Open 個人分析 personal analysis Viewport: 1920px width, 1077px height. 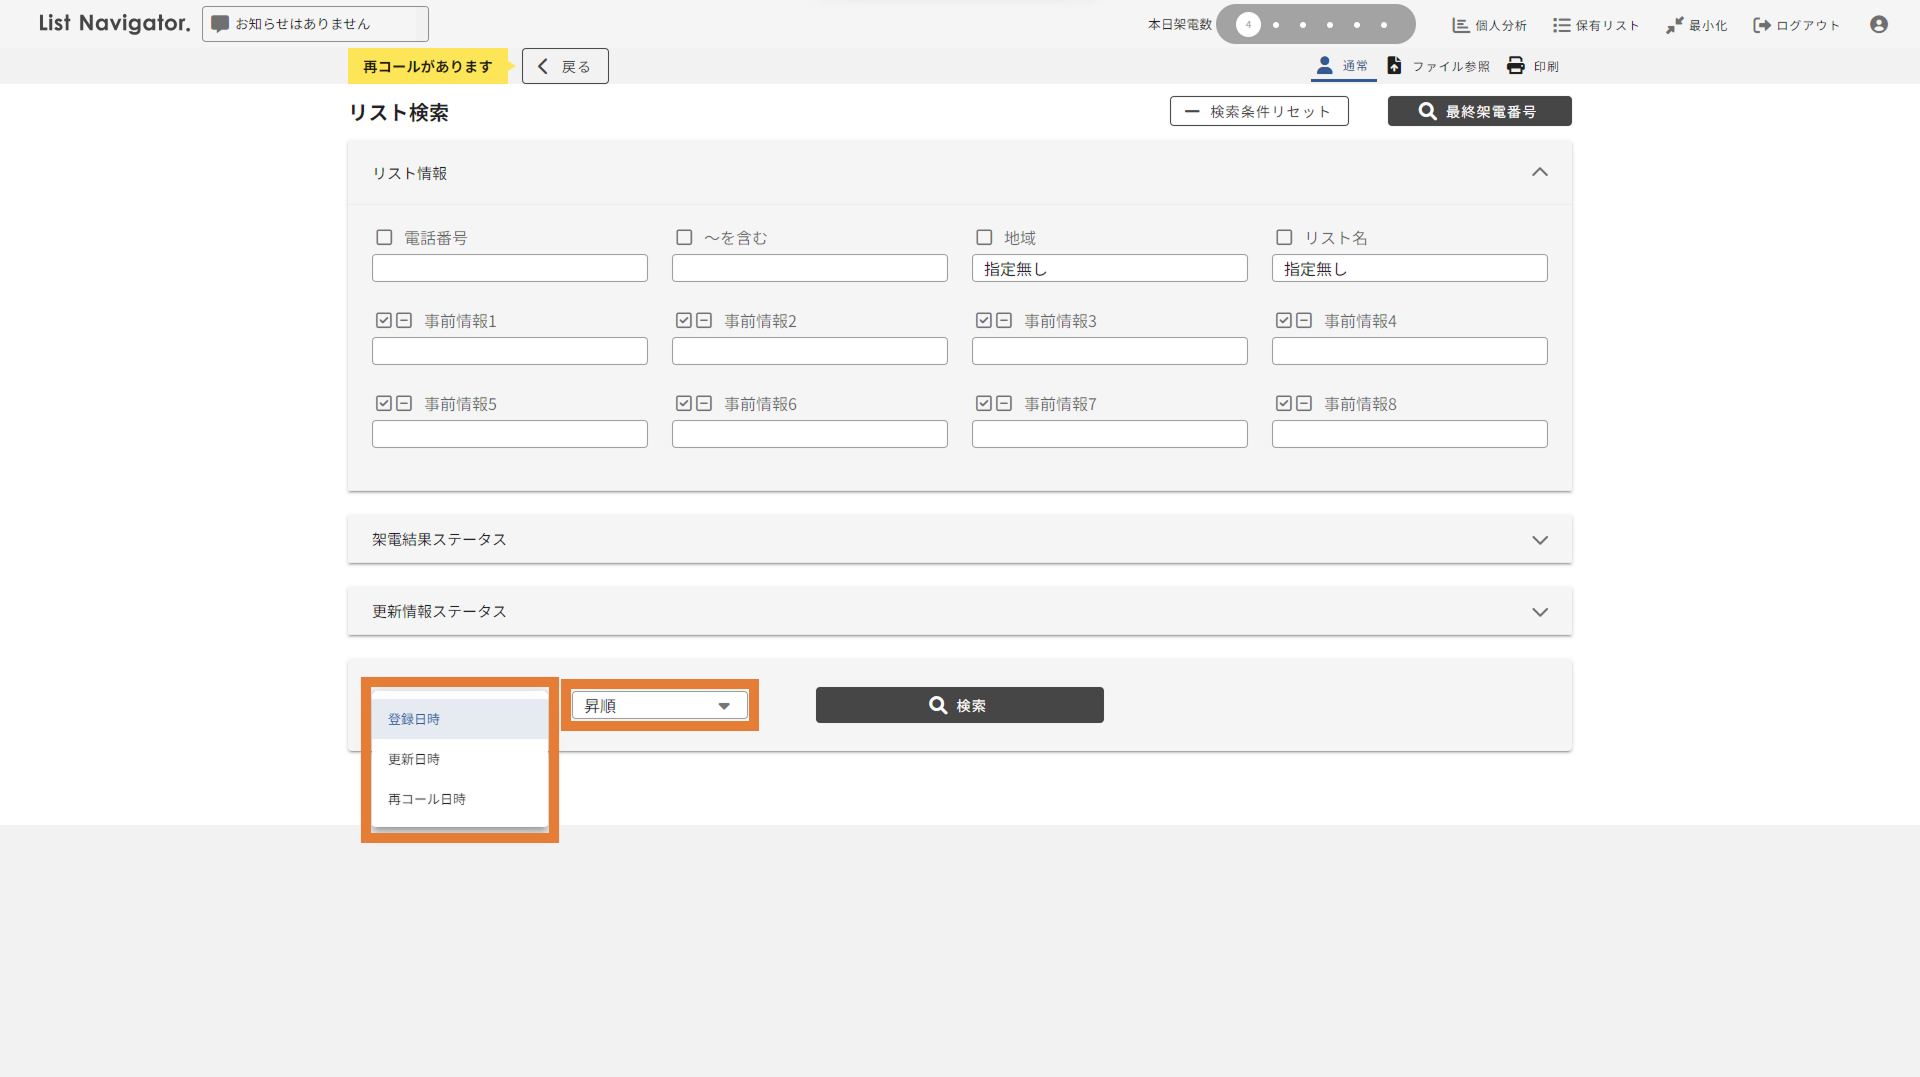click(1489, 25)
